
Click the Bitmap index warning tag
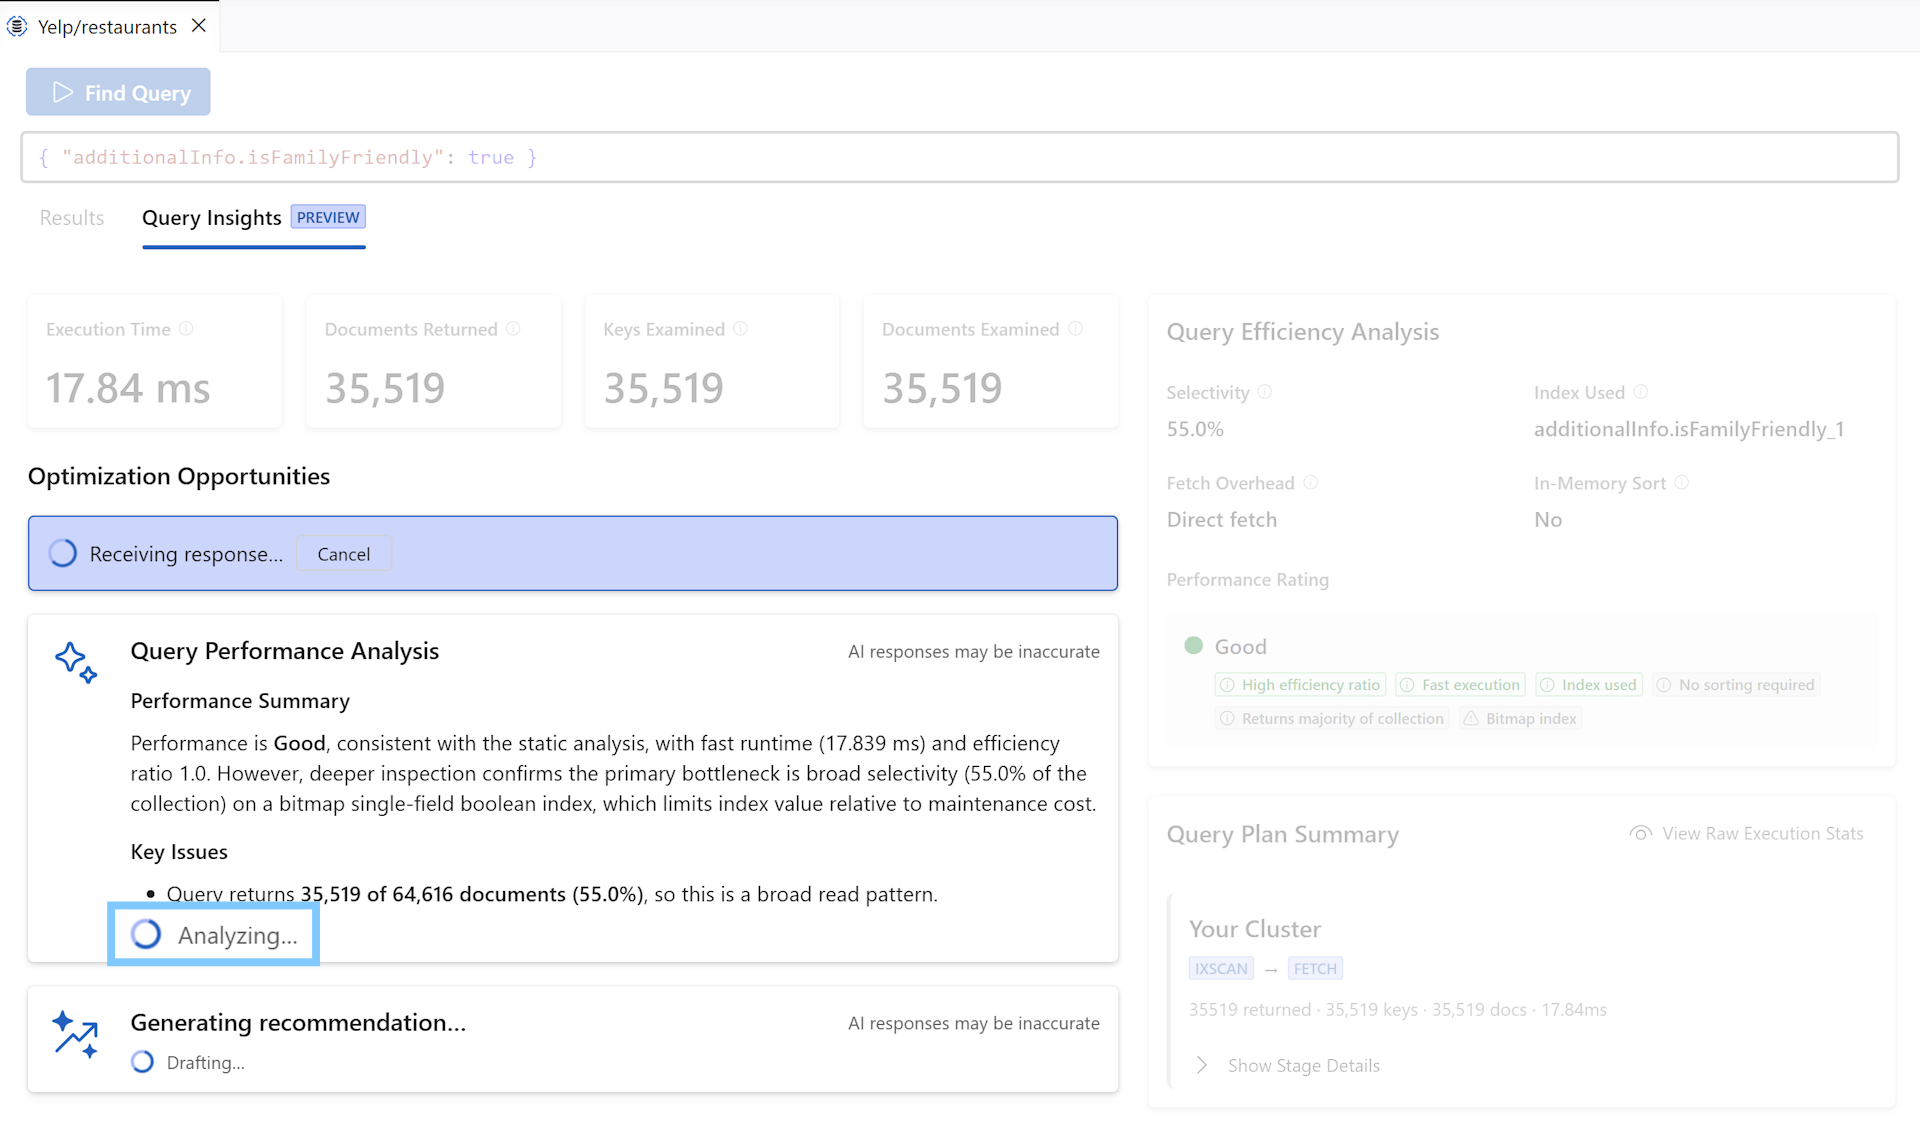pyautogui.click(x=1520, y=719)
